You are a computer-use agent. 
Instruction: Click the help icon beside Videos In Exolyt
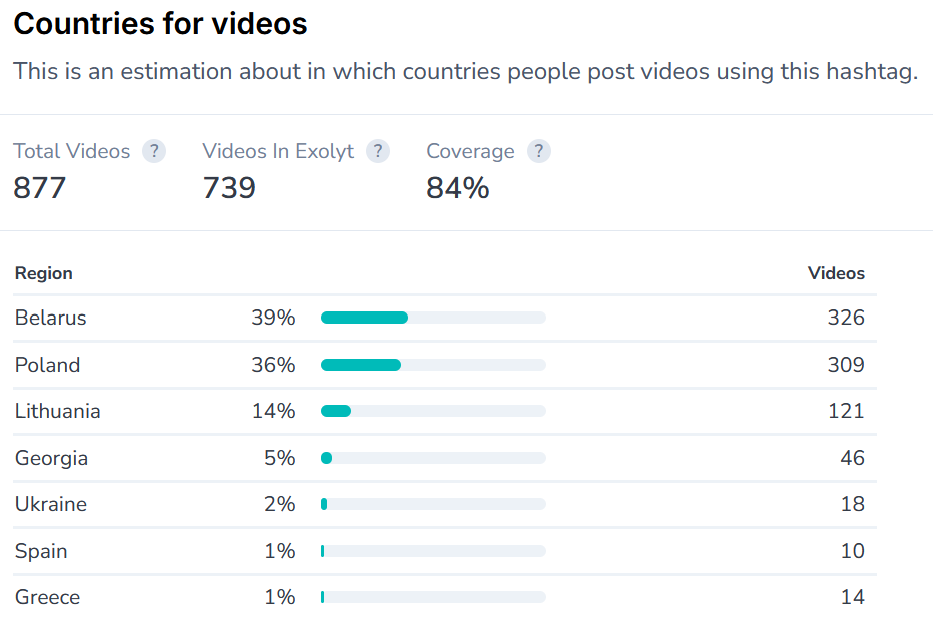377,152
